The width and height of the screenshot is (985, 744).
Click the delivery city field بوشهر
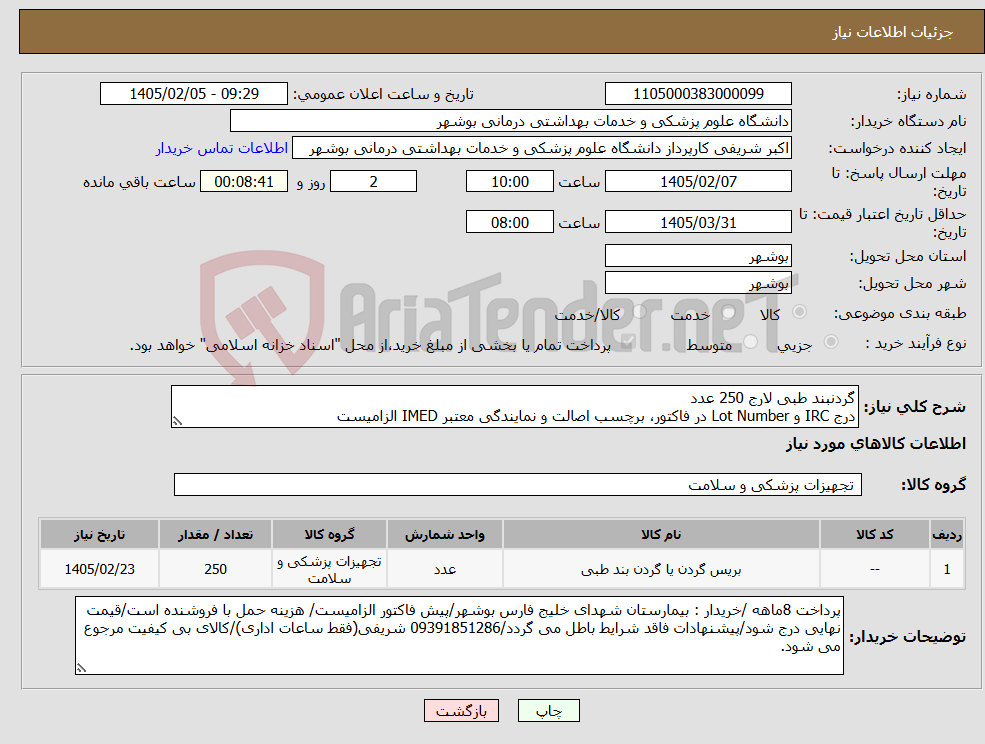tap(698, 283)
